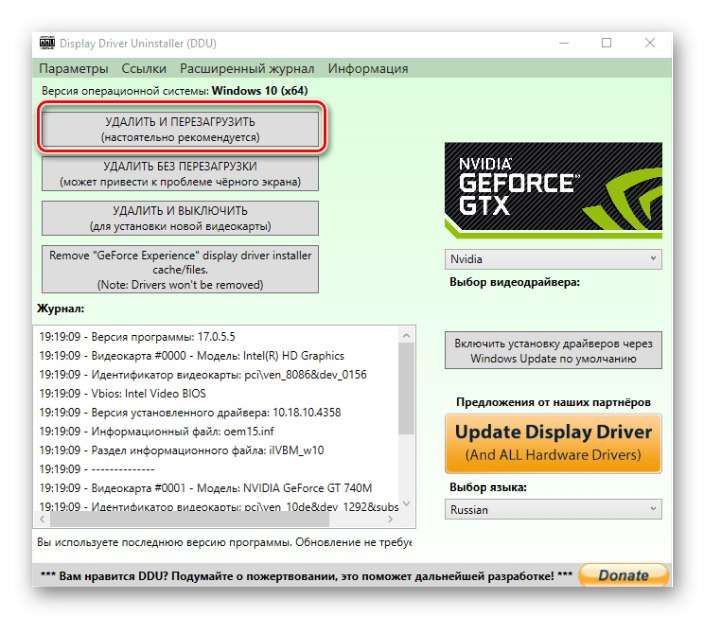Click Remove GeForce Experience installer cache button
This screenshot has height=619, width=705.
(180, 269)
